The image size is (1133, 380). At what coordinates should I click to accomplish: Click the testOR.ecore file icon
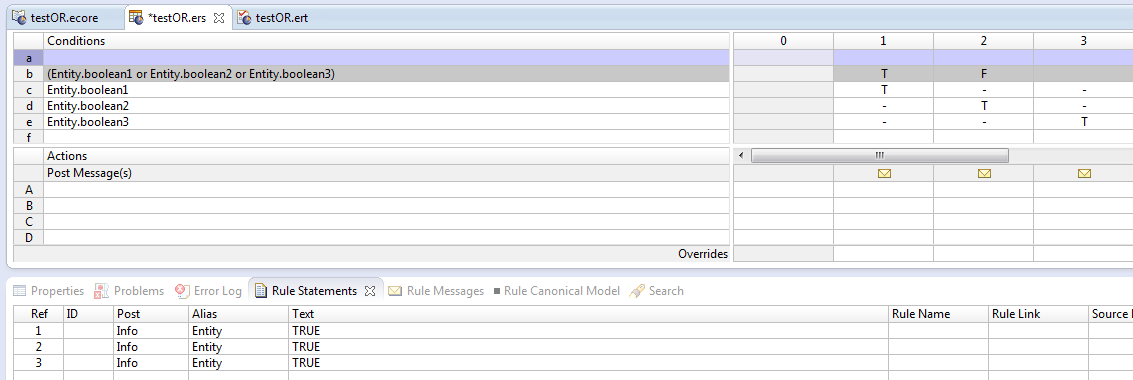tap(20, 18)
